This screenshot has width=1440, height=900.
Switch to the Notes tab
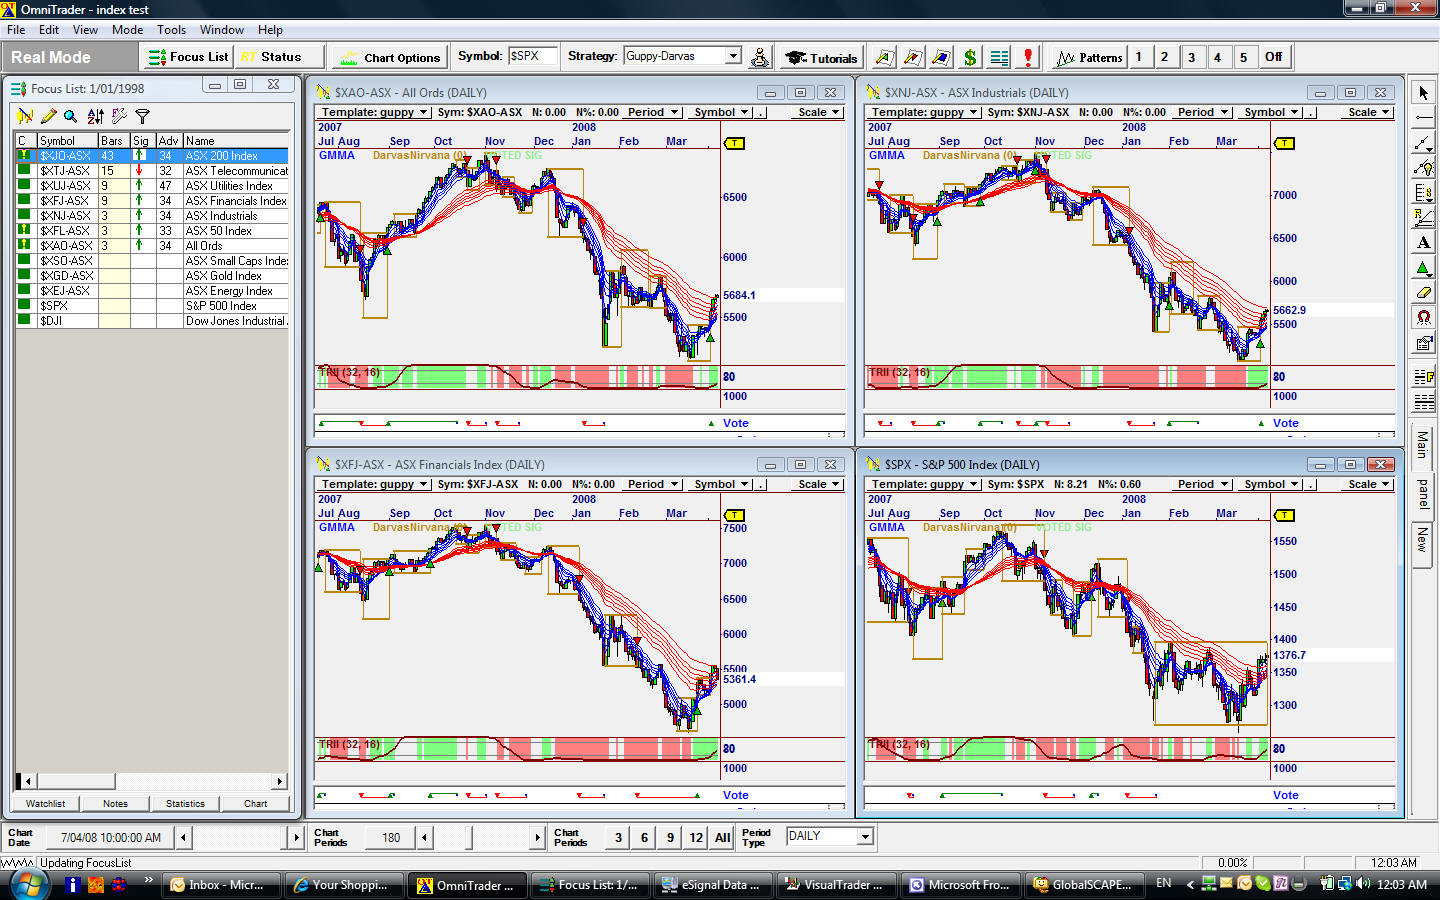tap(115, 803)
